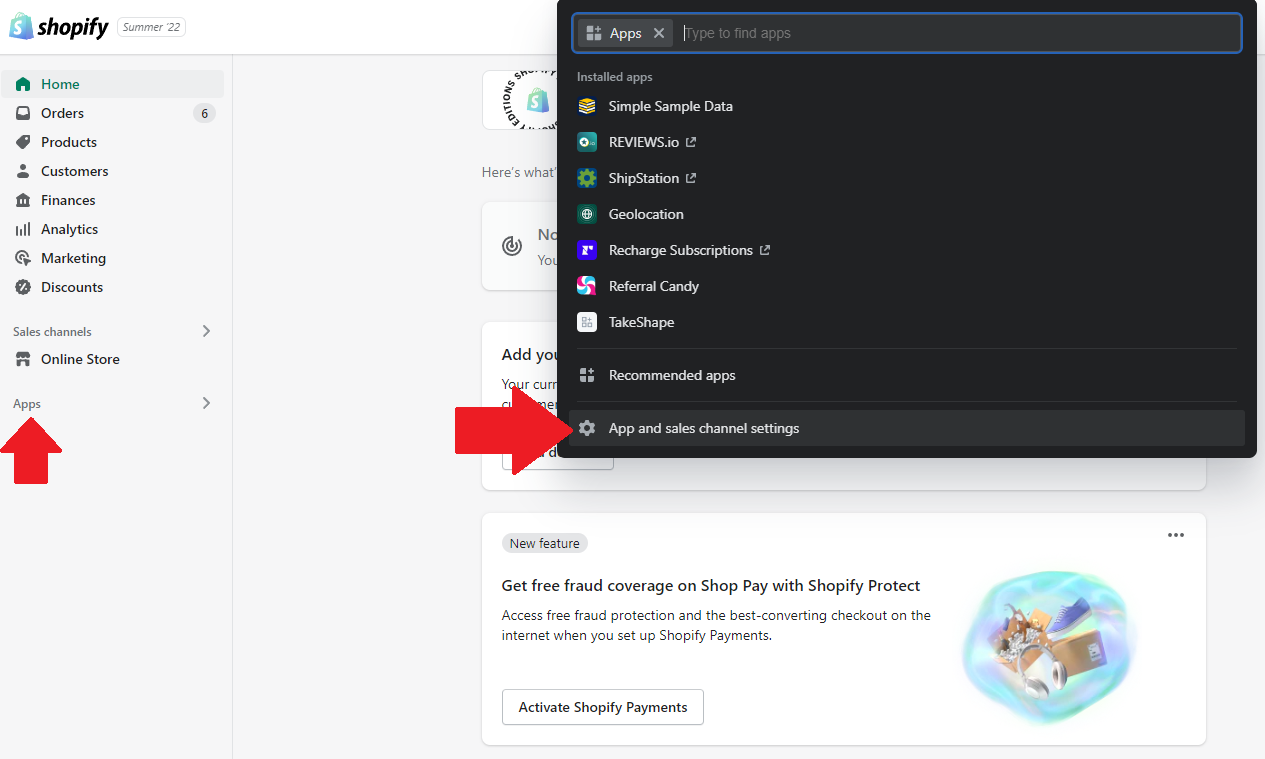Open Home in the sidebar

click(112, 84)
